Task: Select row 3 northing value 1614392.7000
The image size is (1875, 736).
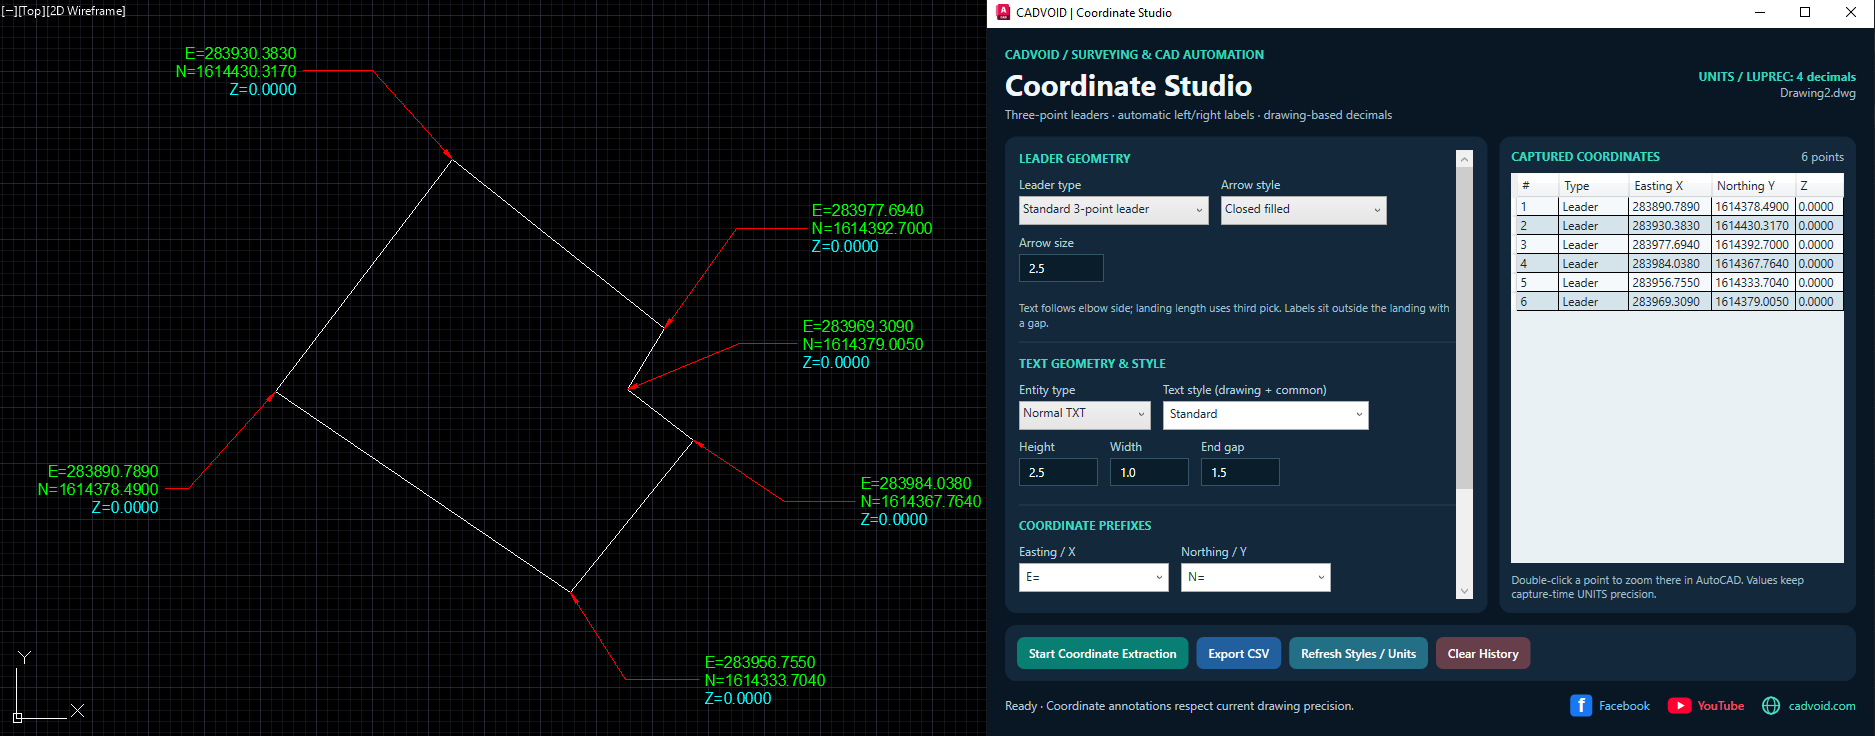Action: (x=1752, y=245)
